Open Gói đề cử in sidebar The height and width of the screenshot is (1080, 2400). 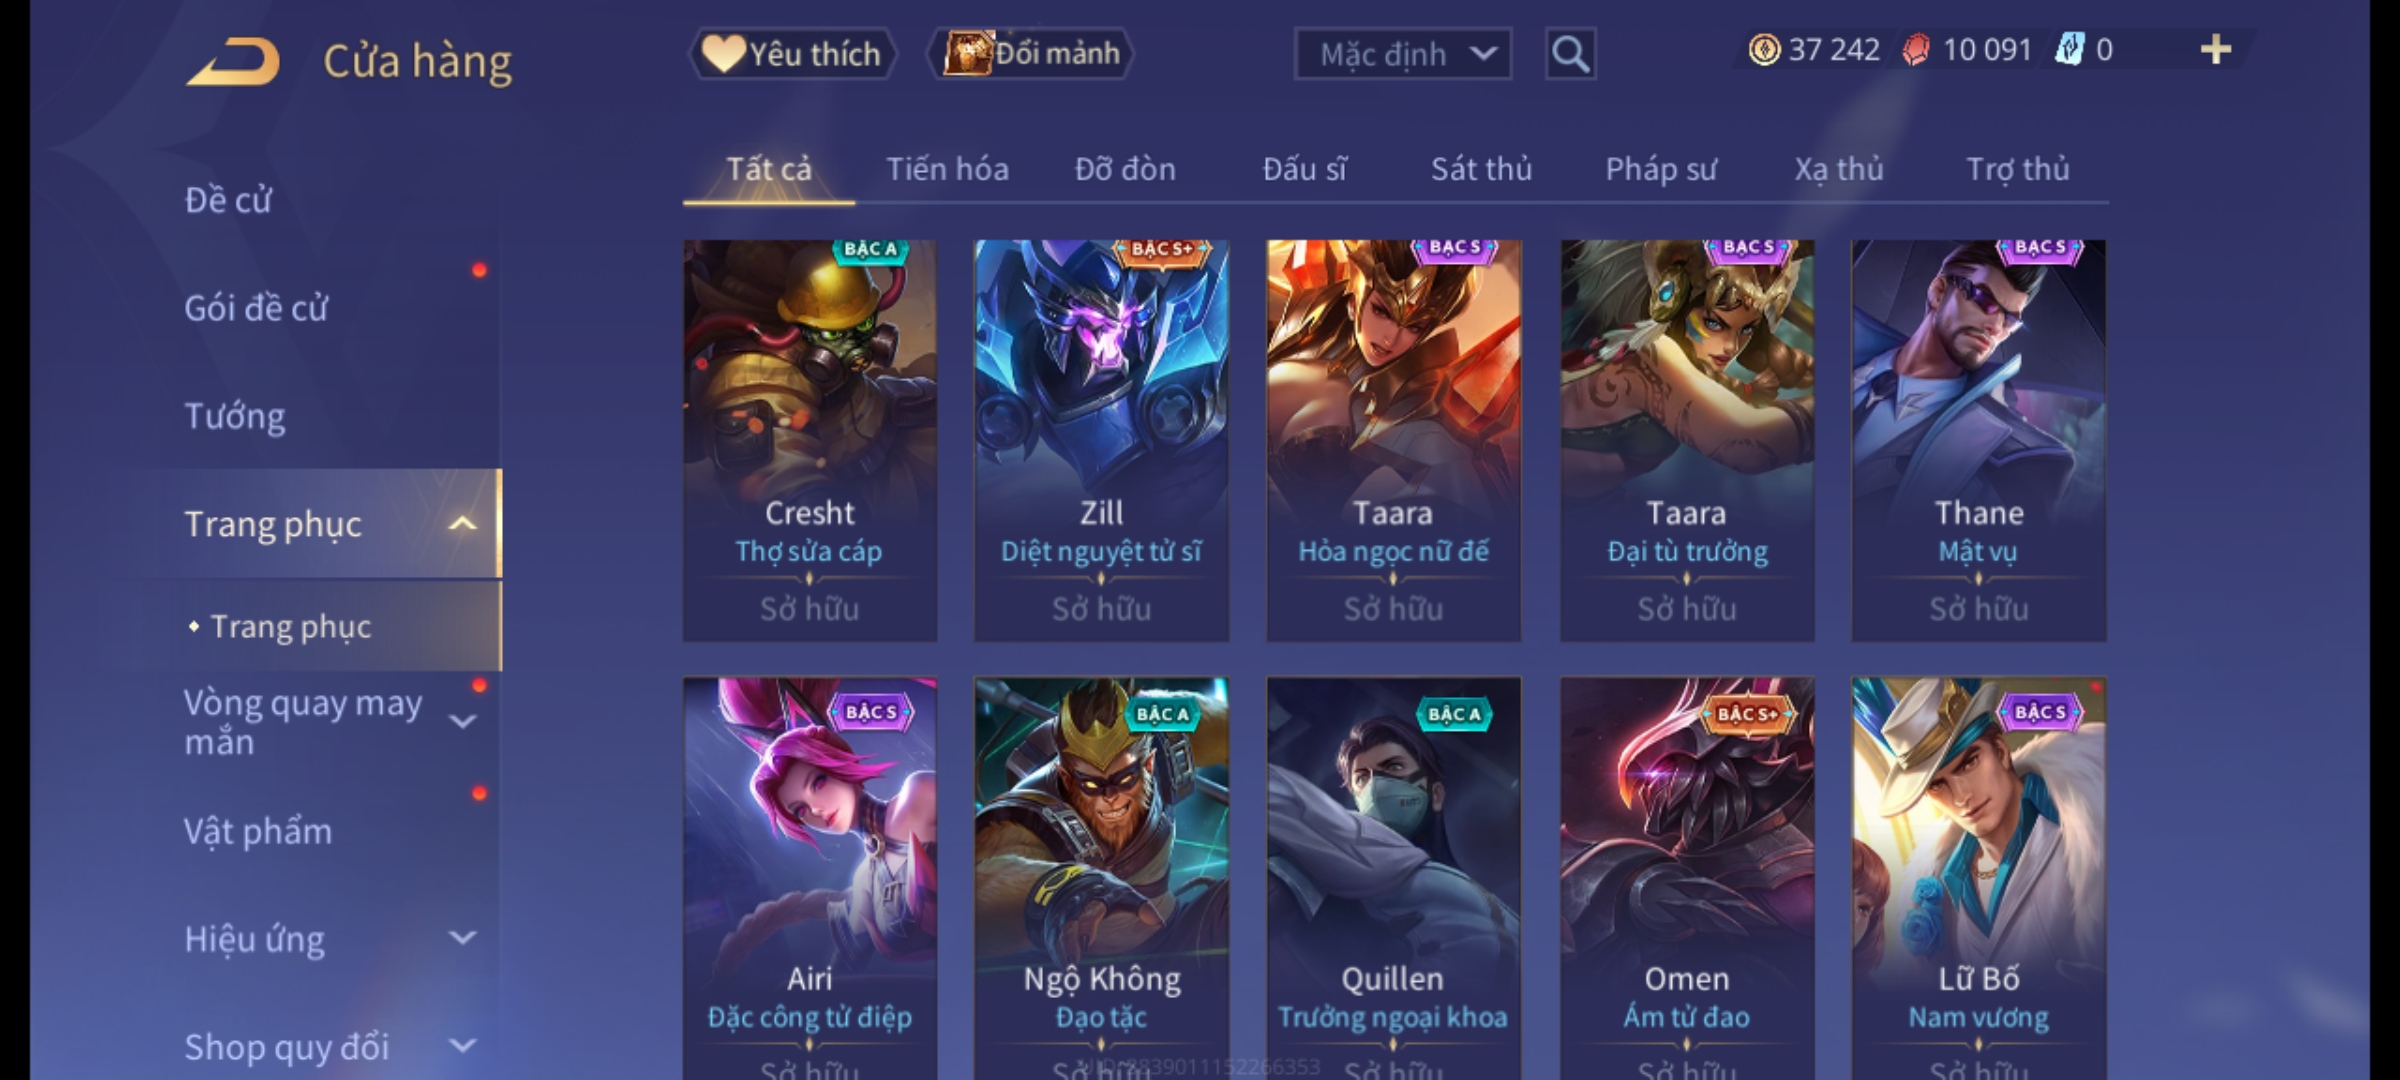256,308
